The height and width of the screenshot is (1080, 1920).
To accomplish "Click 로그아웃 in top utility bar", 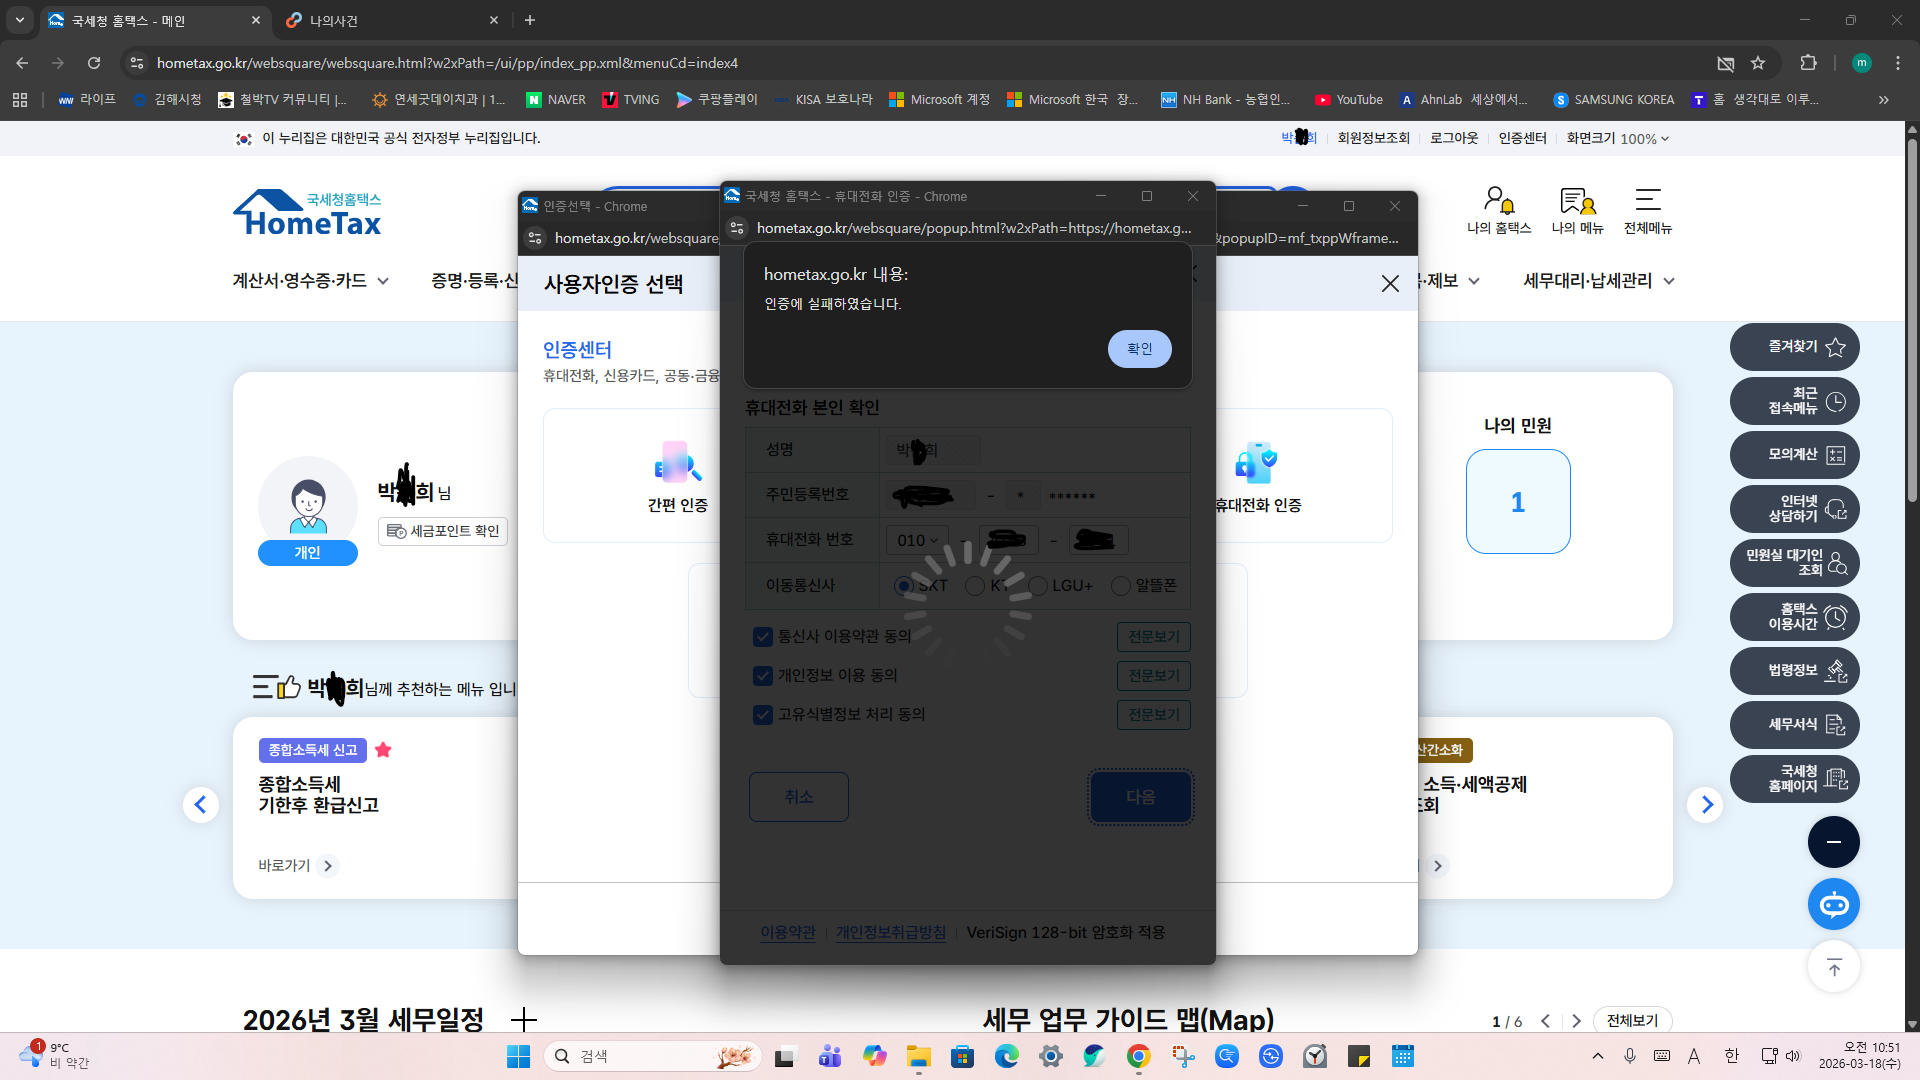I will point(1454,138).
